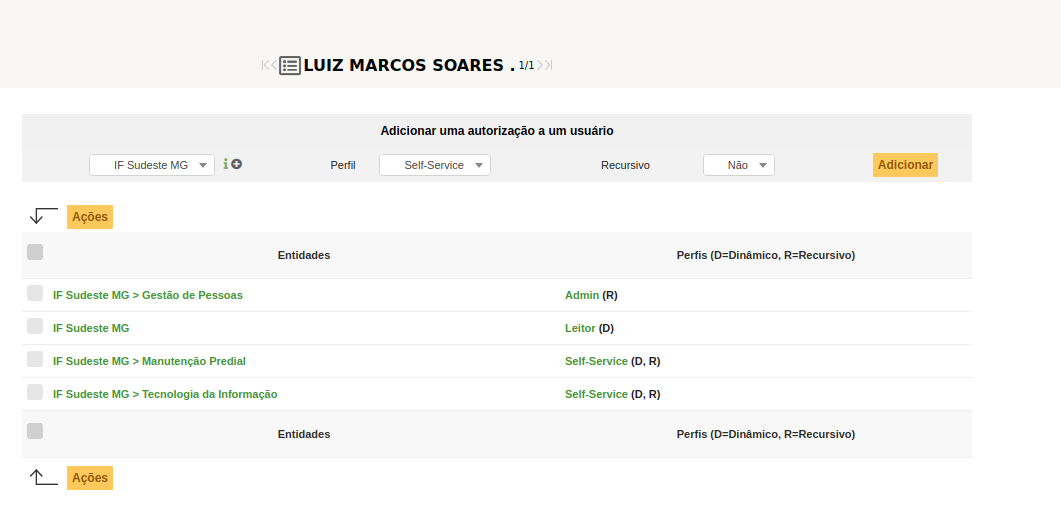Image resolution: width=1061 pixels, height=525 pixels.
Task: Toggle the select-all checkbox in table header
Action: coord(35,253)
